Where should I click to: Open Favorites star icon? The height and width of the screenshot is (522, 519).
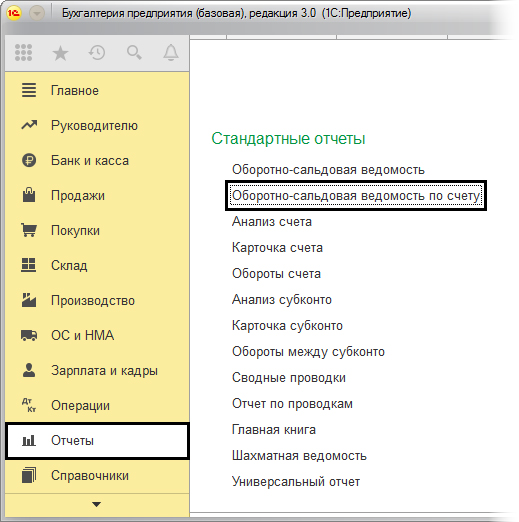[60, 53]
